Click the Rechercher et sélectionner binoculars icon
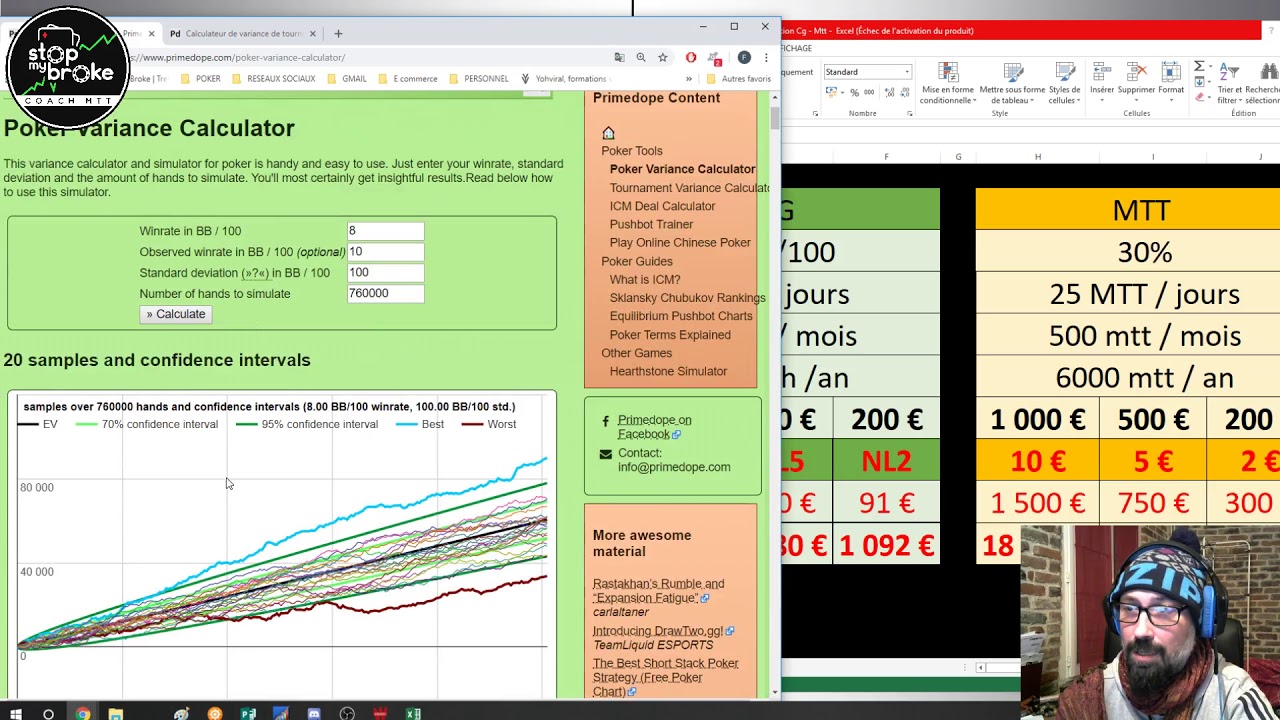Image resolution: width=1280 pixels, height=720 pixels. click(x=1269, y=71)
